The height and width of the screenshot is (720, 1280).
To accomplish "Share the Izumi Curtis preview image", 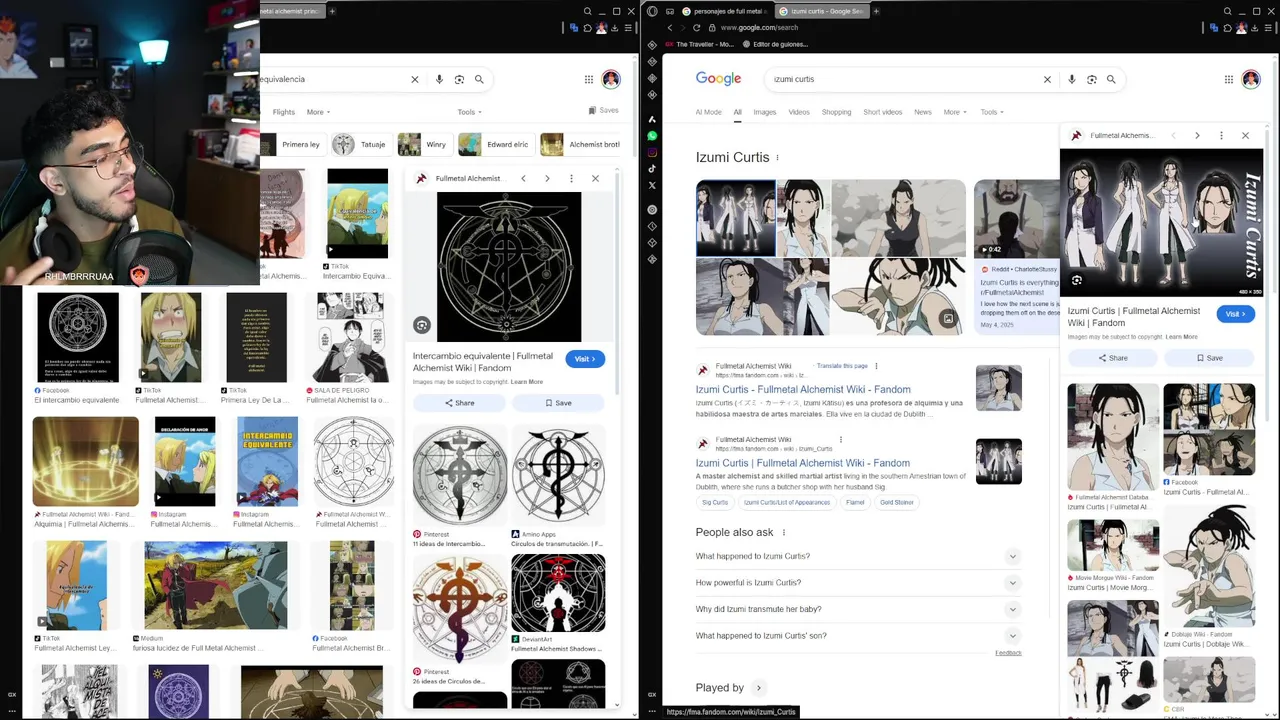I will (1112, 358).
